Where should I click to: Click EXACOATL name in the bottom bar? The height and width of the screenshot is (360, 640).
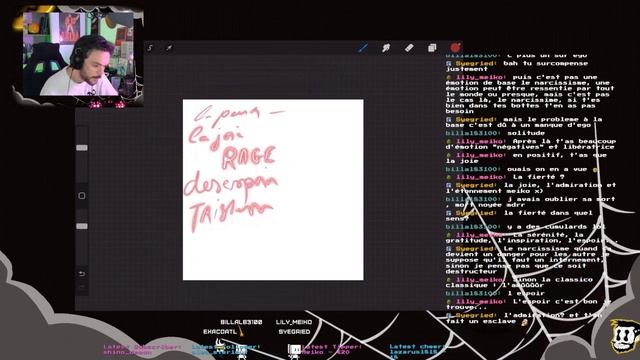(220, 332)
